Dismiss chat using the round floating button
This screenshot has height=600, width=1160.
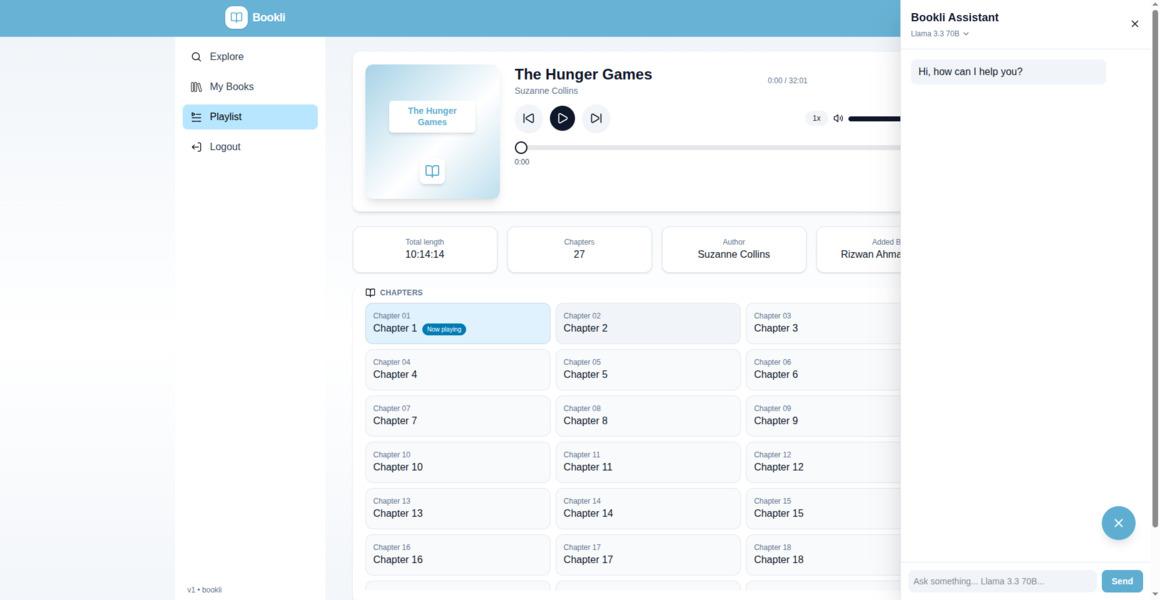coord(1118,523)
